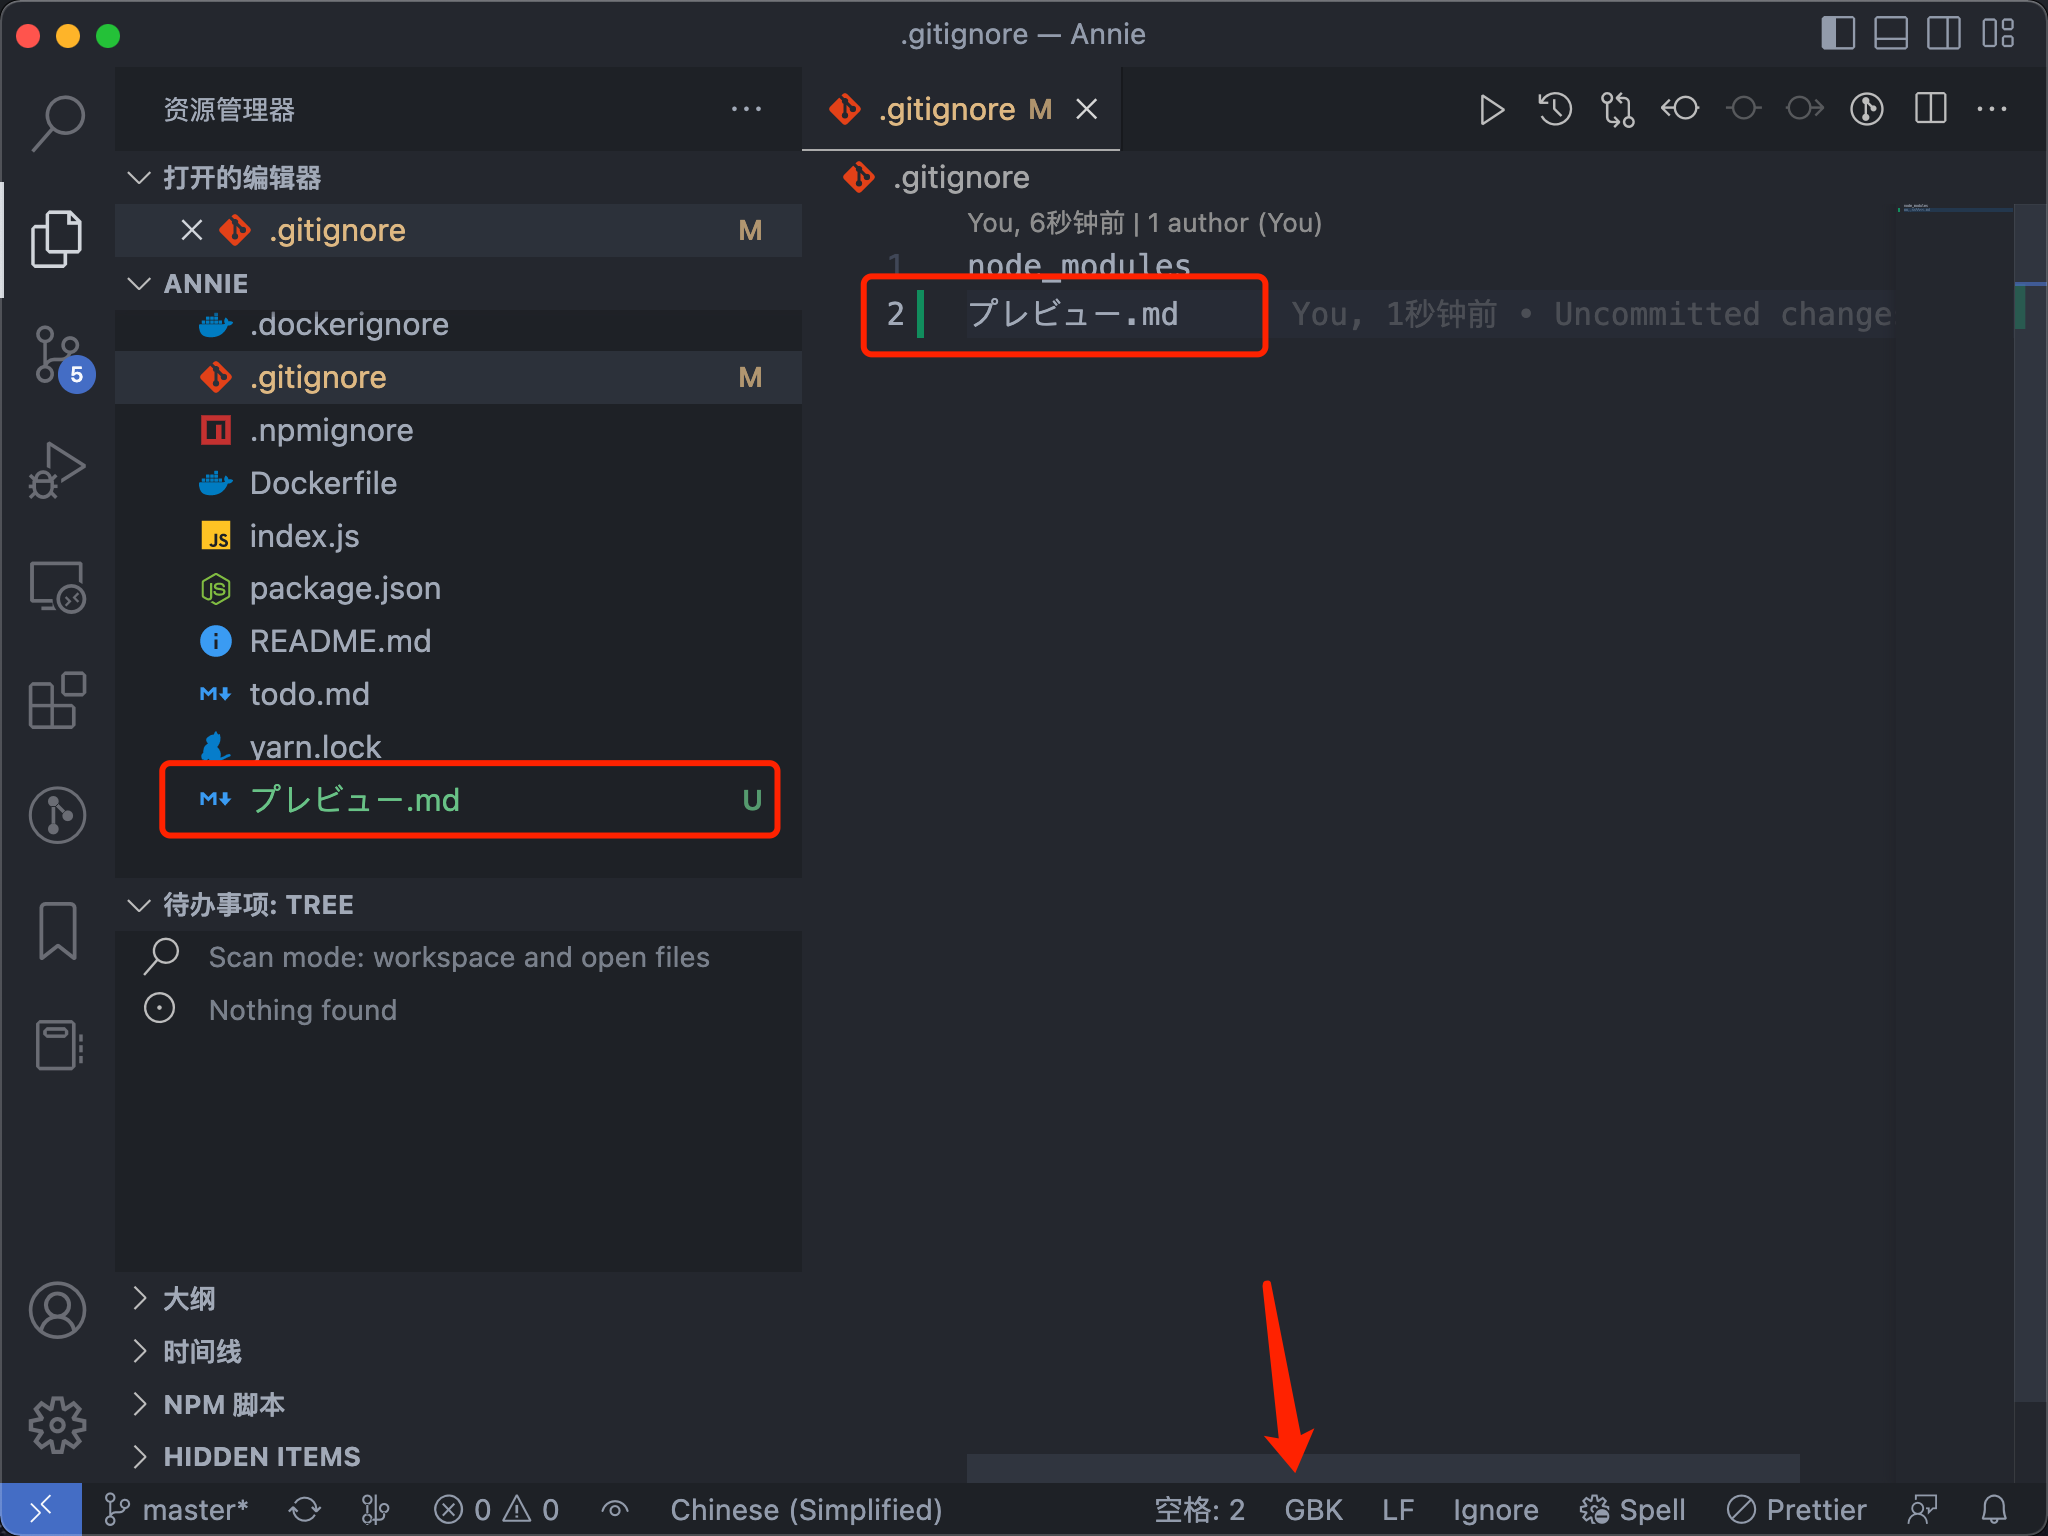The width and height of the screenshot is (2048, 1536).
Task: Click the Run play button in editor toolbar
Action: pyautogui.click(x=1491, y=109)
